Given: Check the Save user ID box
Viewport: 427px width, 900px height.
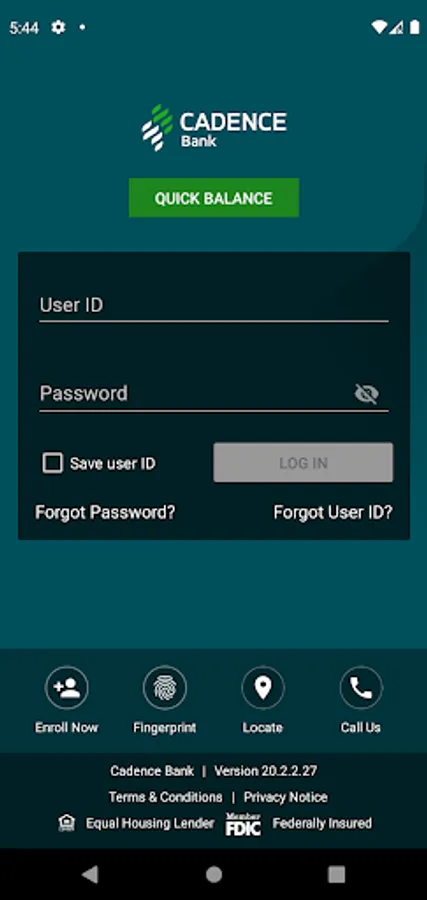Looking at the screenshot, I should (53, 463).
